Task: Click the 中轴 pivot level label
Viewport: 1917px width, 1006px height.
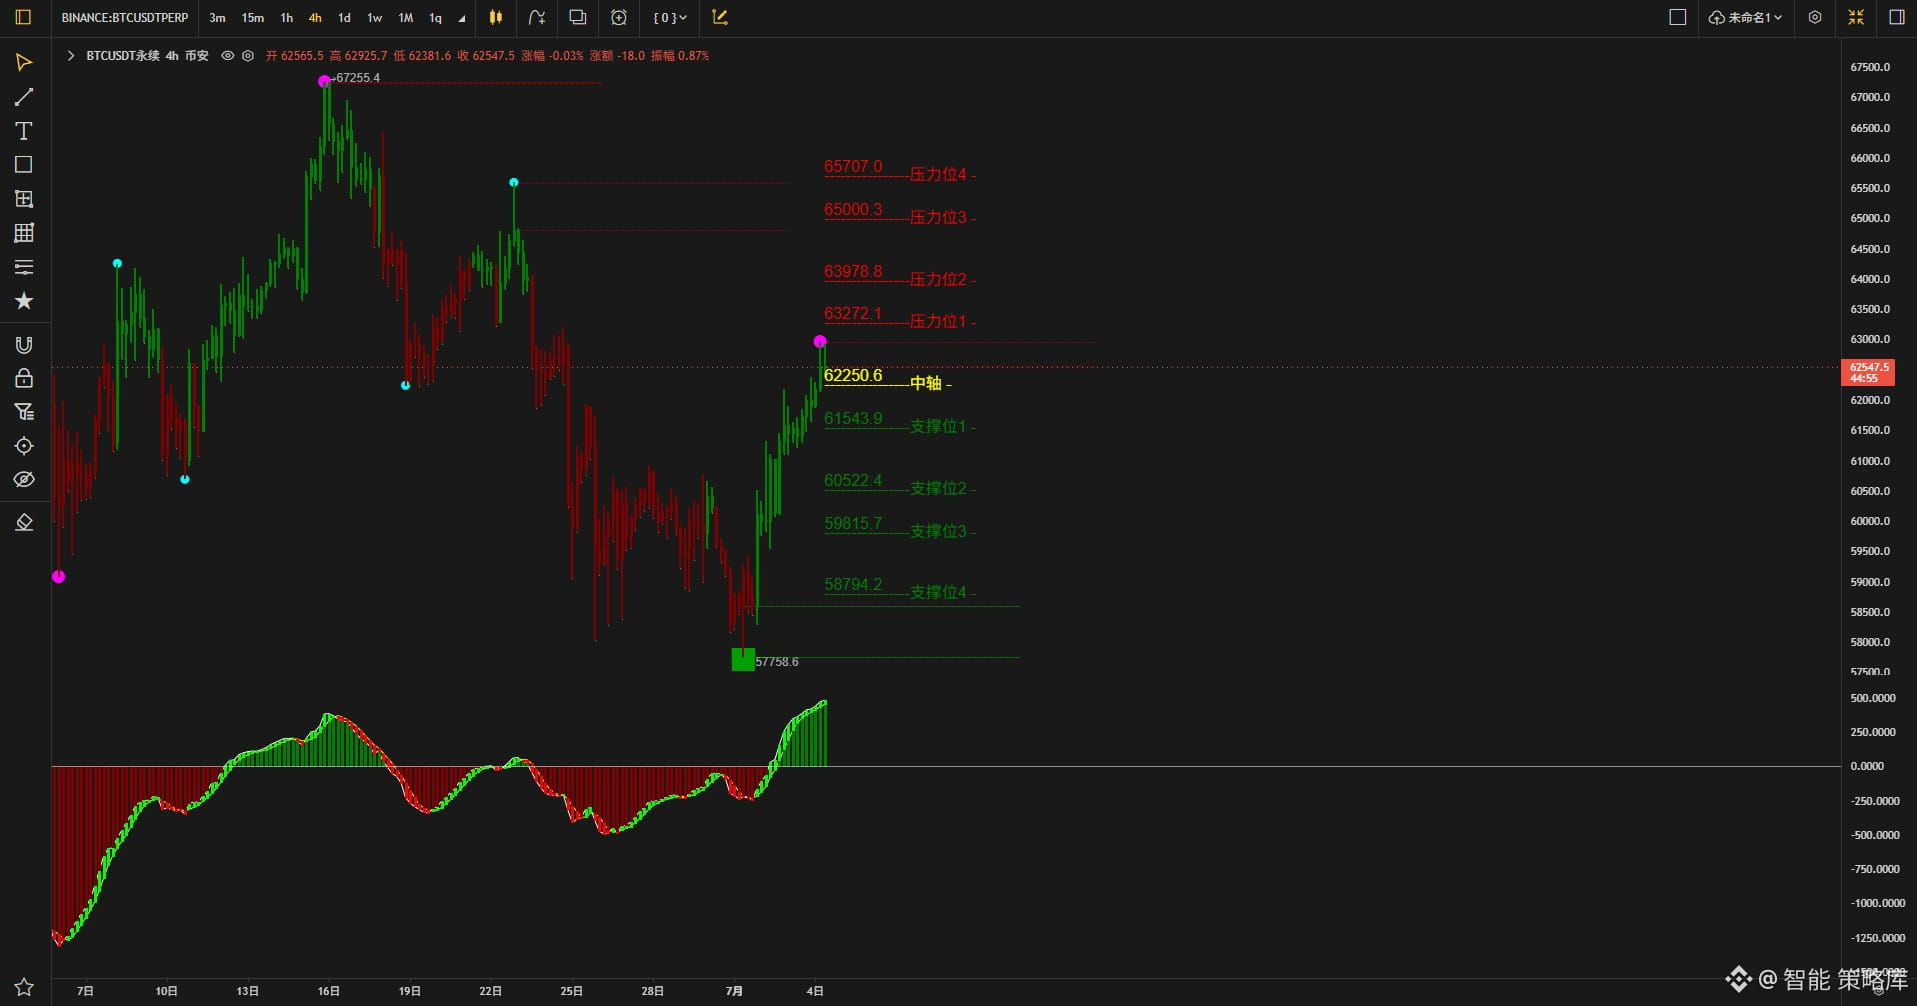Action: (x=926, y=383)
